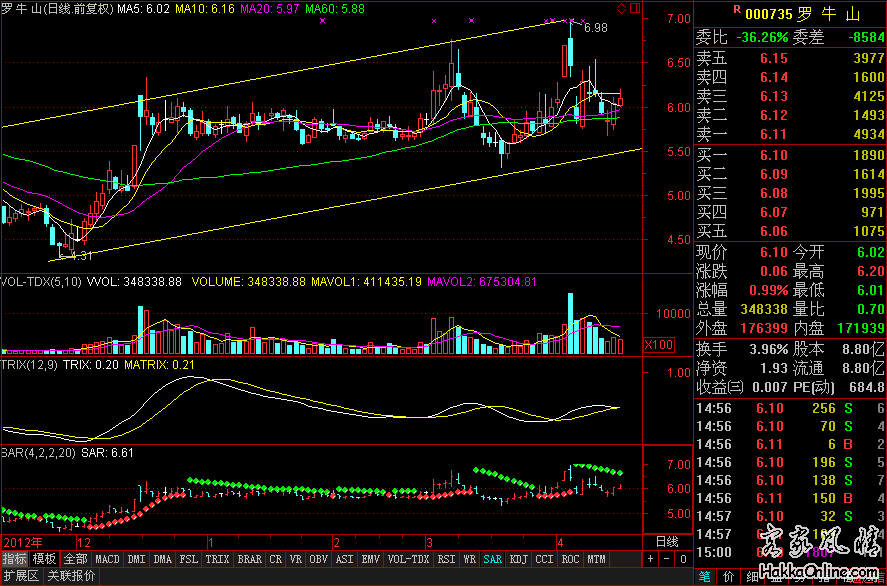Switch indicator to OBV
The image size is (887, 586).
[x=318, y=559]
